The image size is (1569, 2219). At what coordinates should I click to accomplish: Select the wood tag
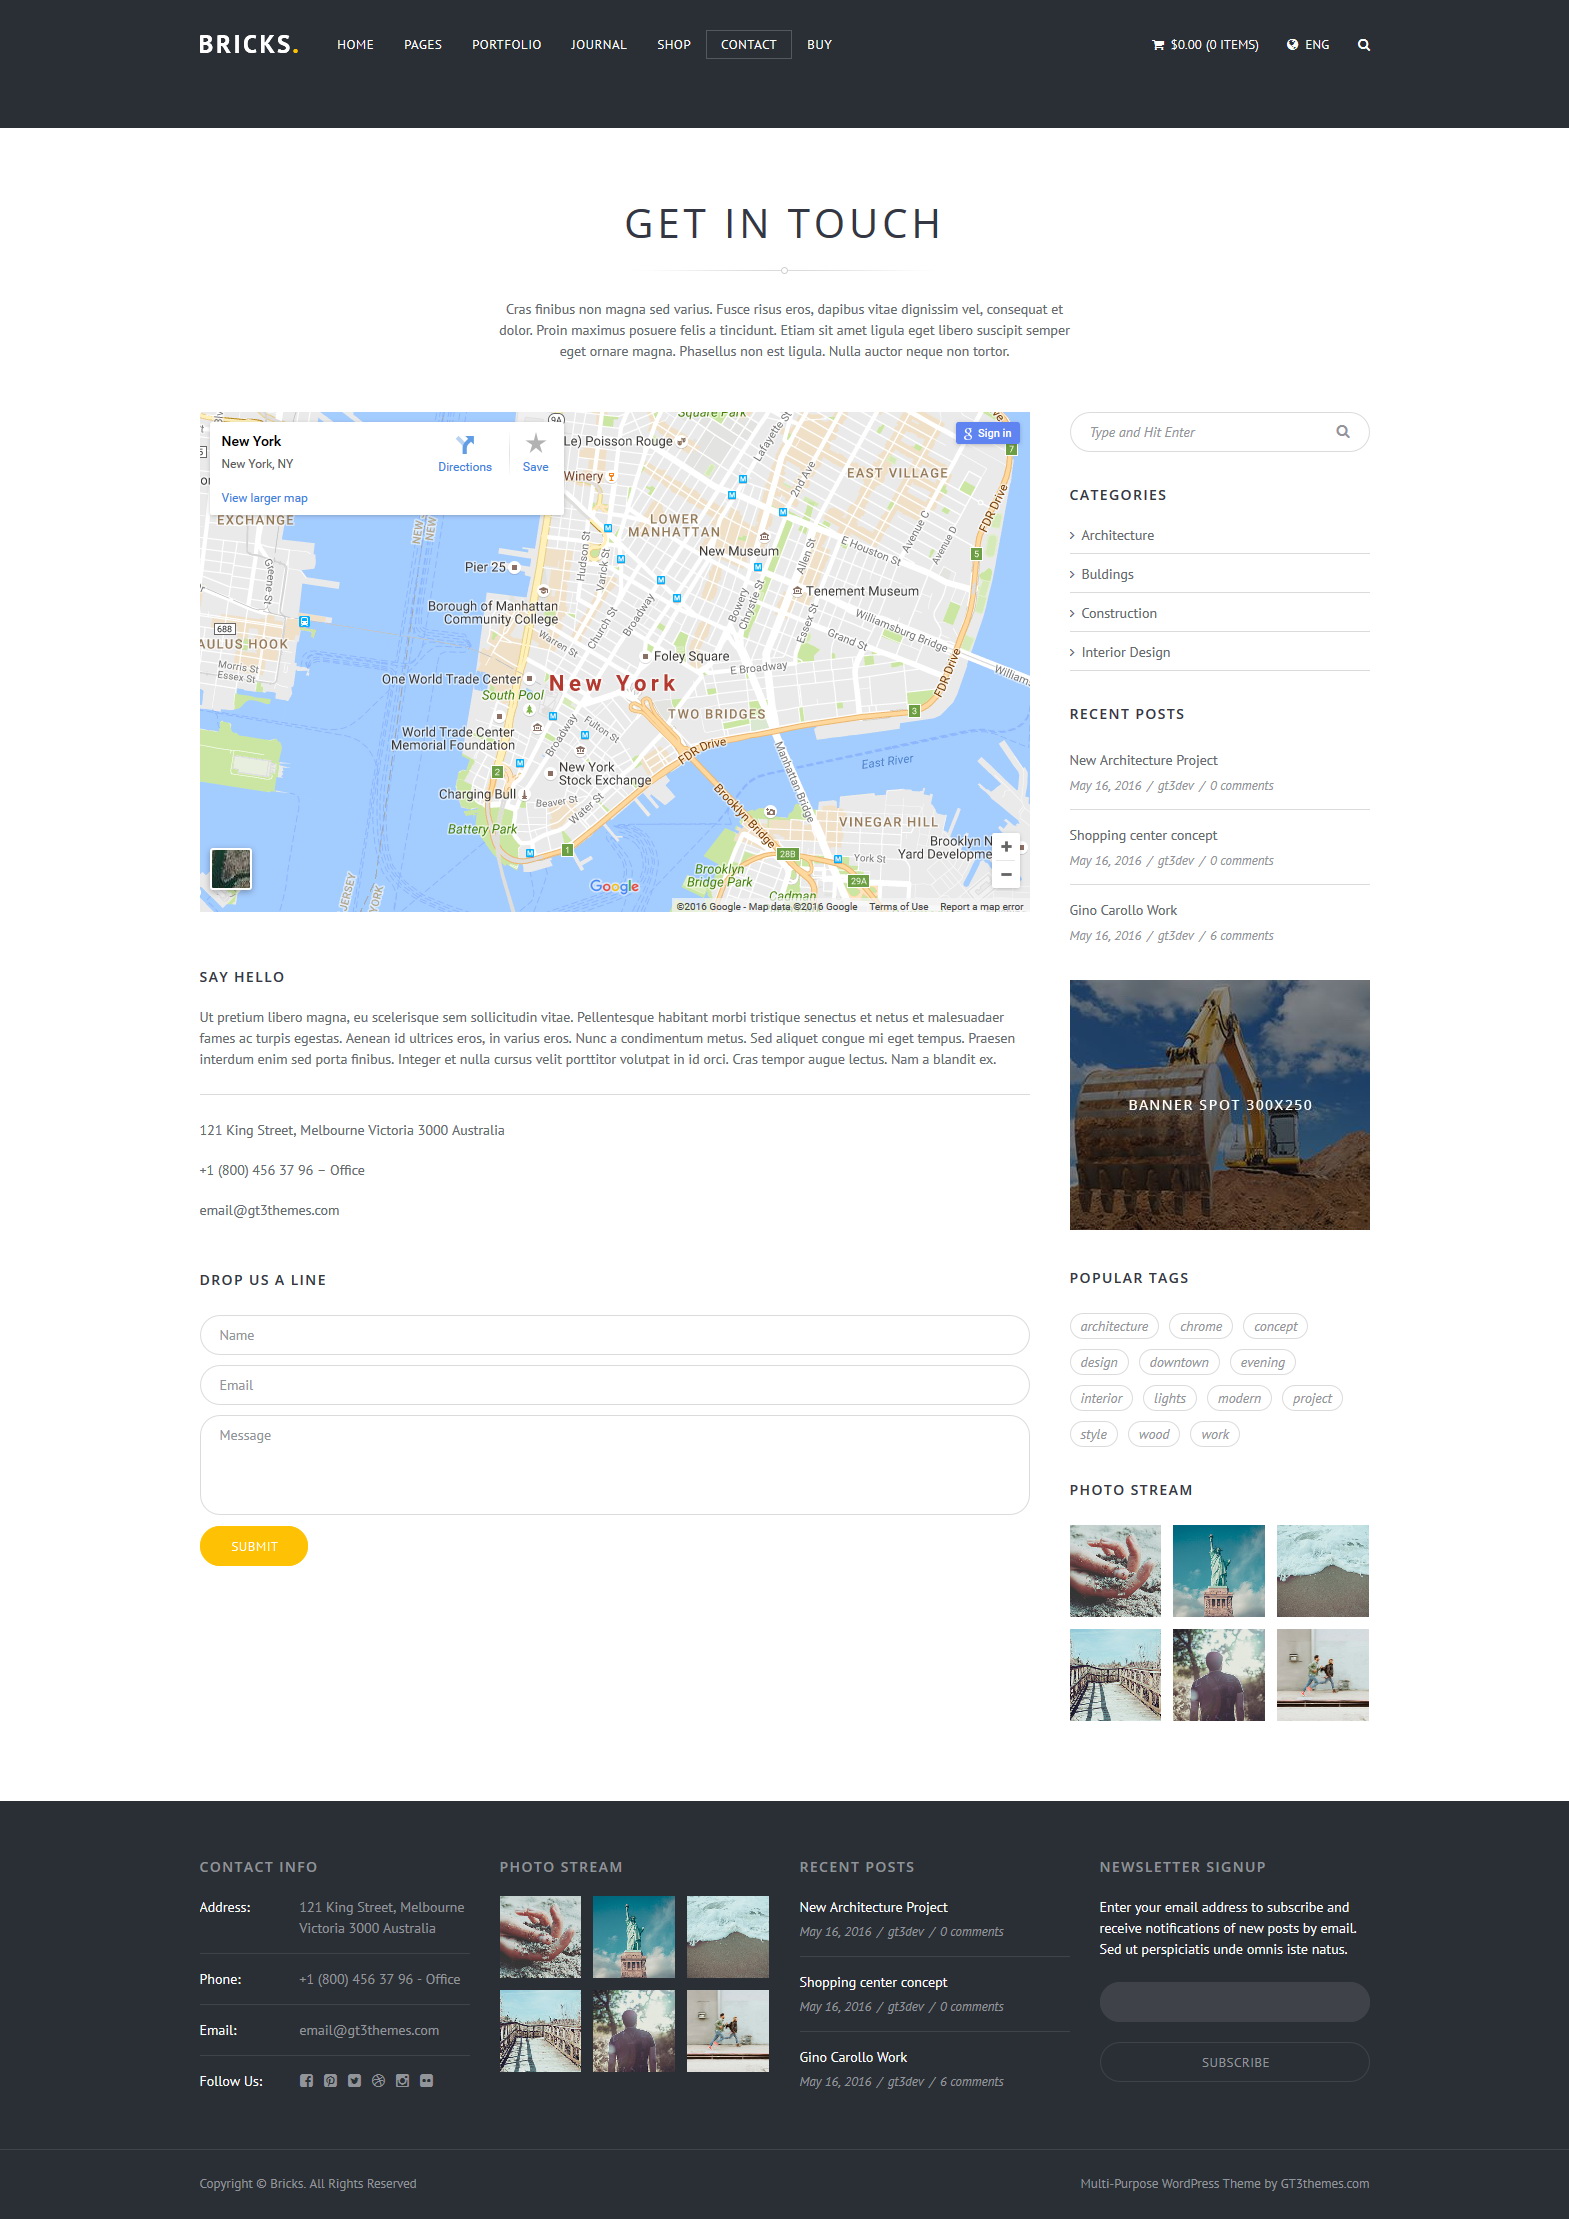coord(1154,1434)
